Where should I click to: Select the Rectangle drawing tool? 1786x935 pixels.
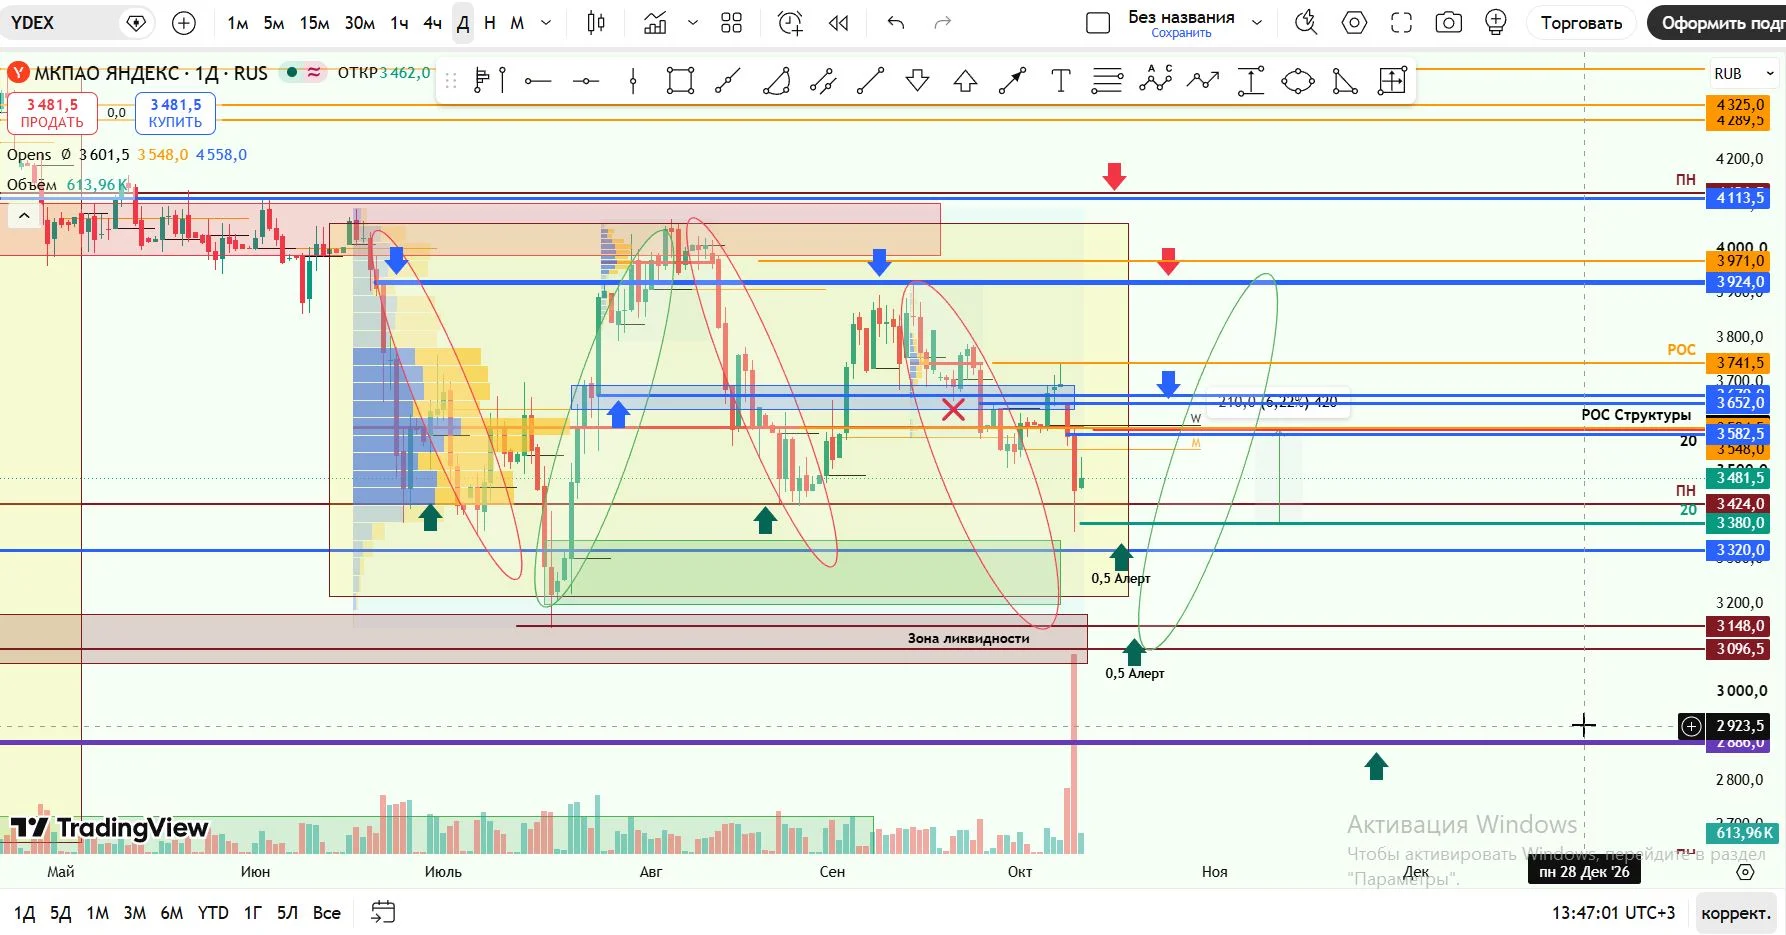tap(680, 80)
